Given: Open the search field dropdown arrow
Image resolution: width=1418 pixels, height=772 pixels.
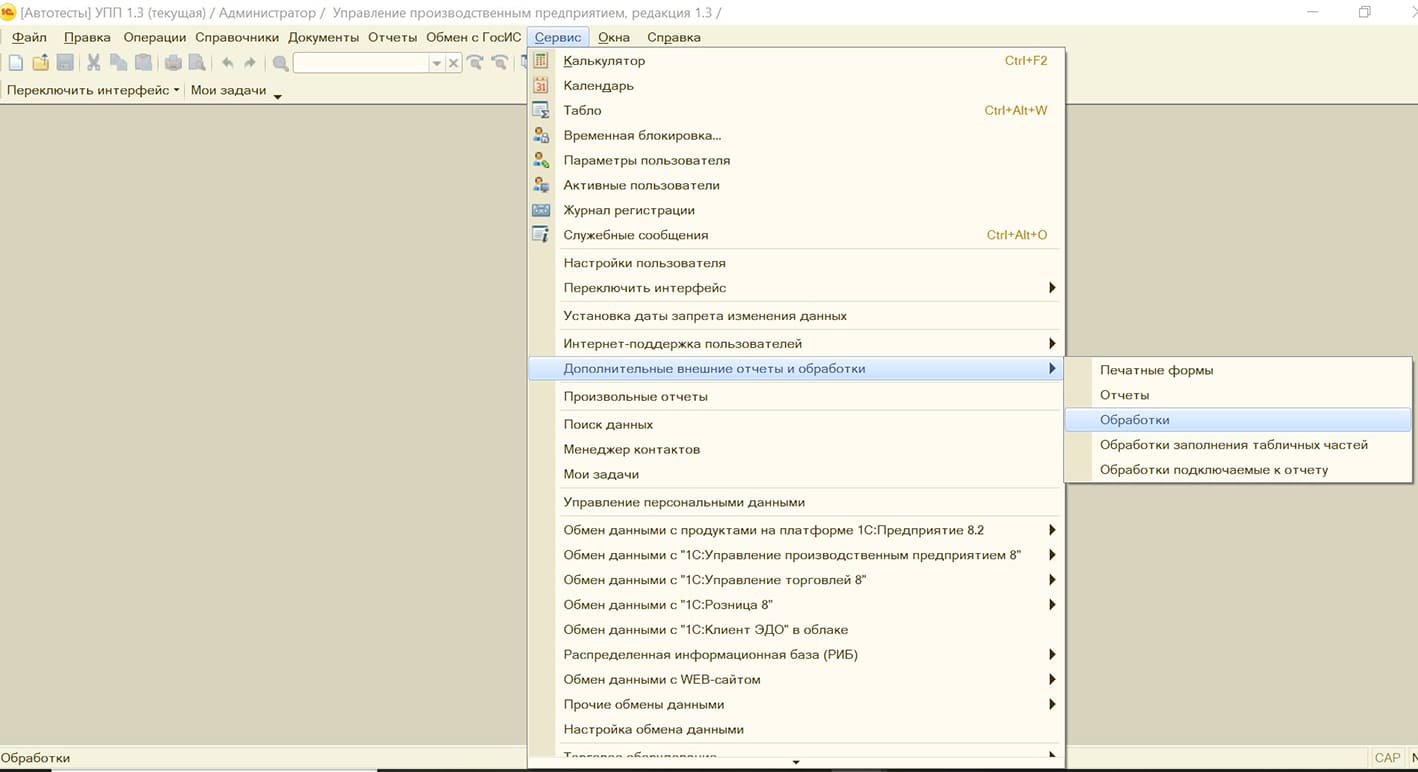Looking at the screenshot, I should (x=436, y=63).
